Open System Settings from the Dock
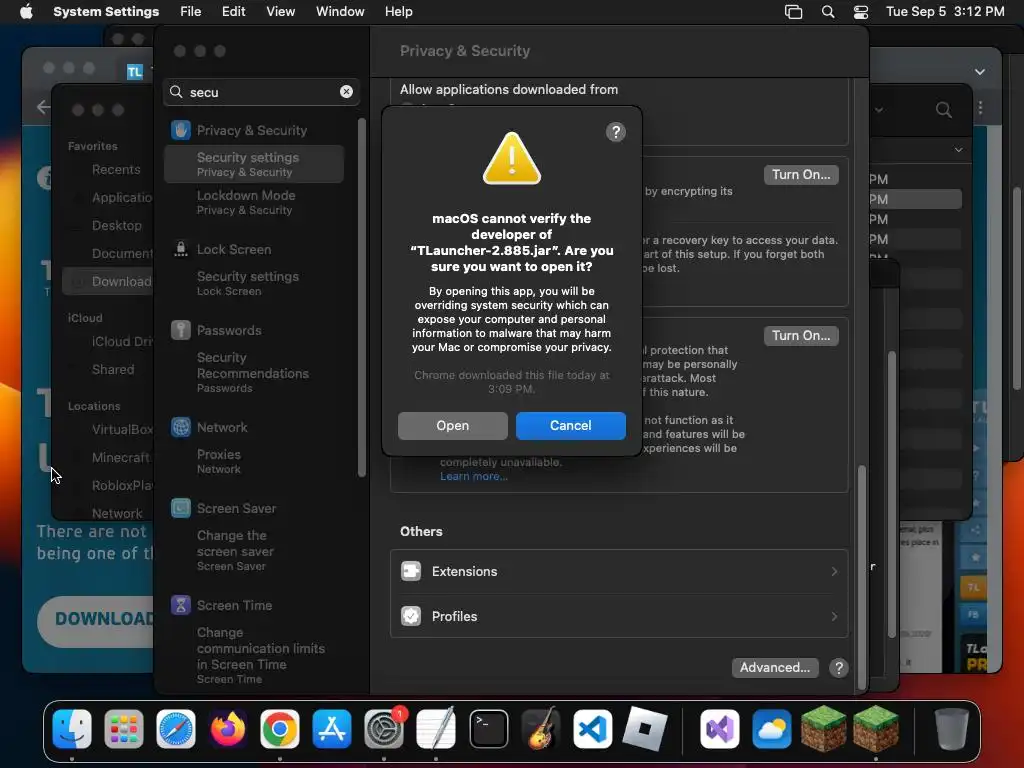 click(x=383, y=728)
